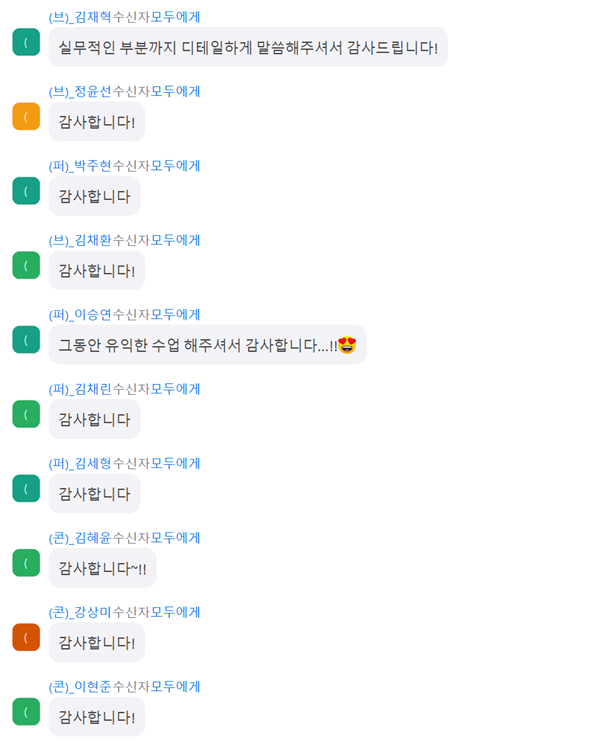The image size is (602, 751).
Task: Click 모두에게 recipient link in 강상미's header
Action: click(176, 612)
